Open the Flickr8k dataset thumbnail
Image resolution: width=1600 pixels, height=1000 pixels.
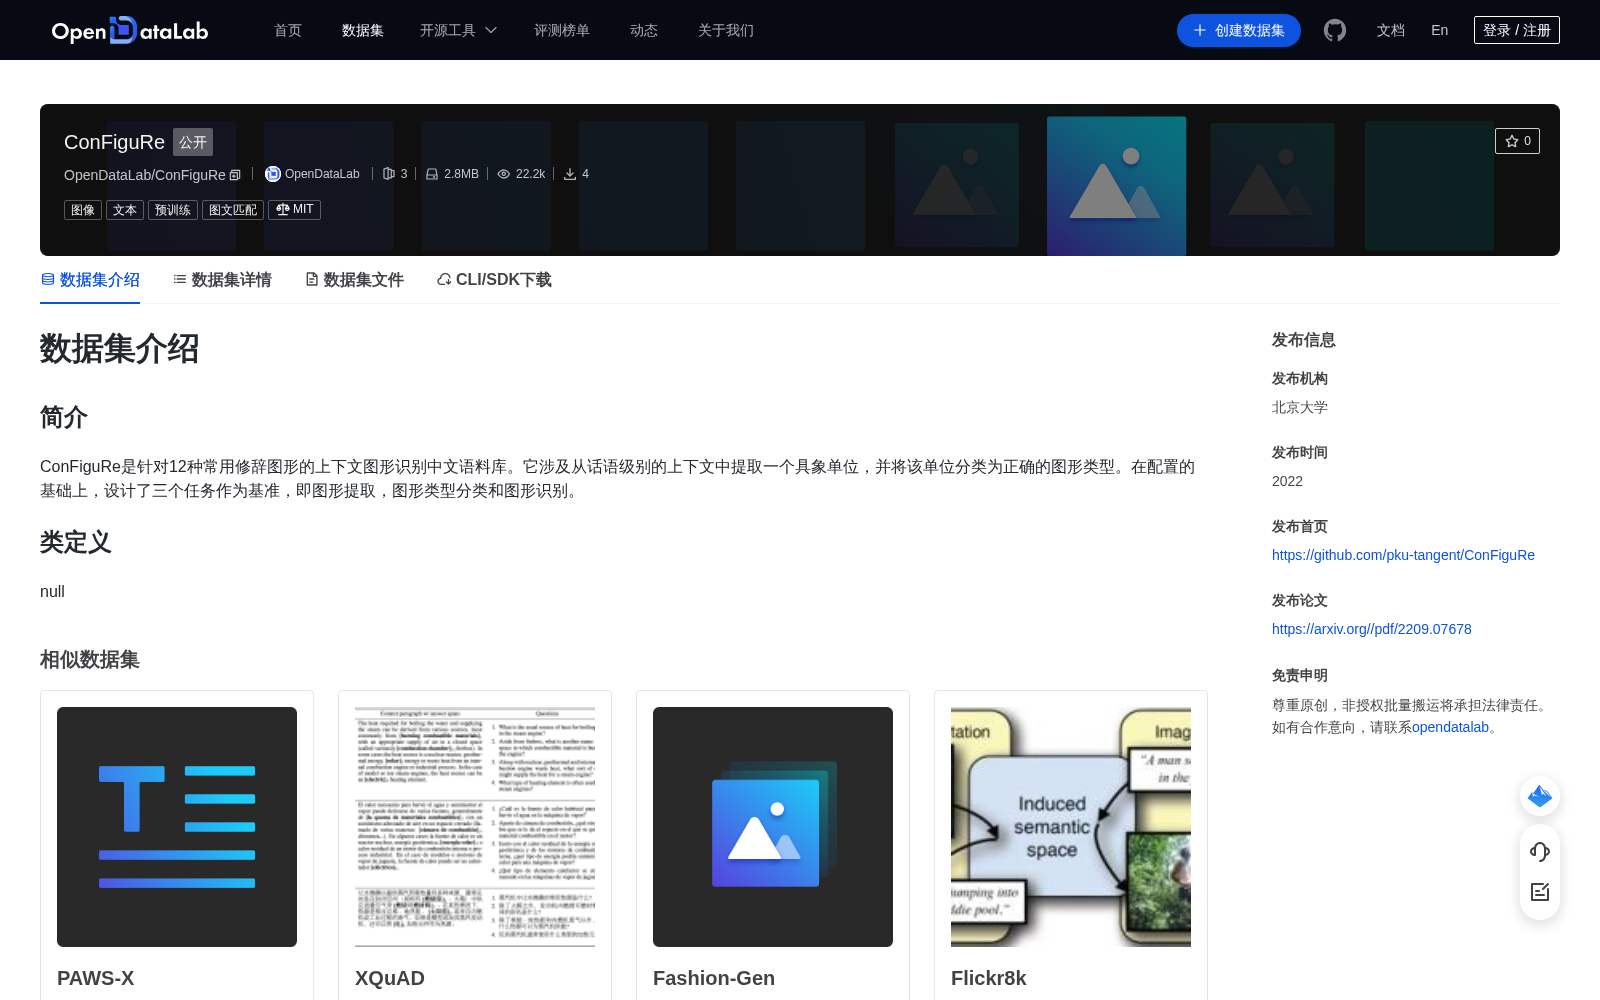1071,827
